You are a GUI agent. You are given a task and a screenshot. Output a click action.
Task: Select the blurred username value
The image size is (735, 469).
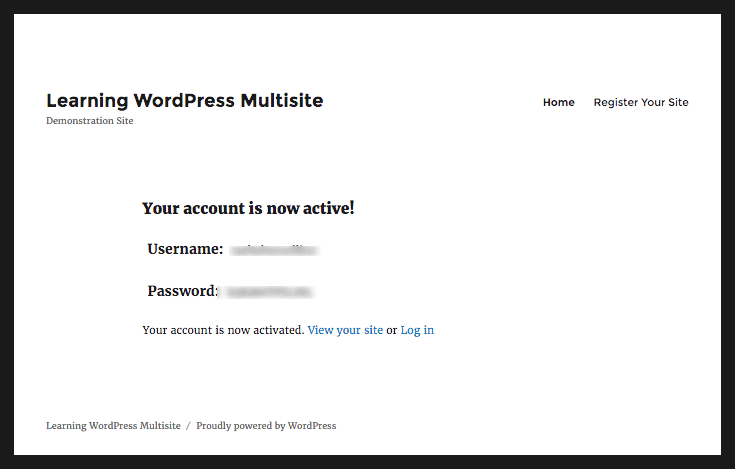273,250
